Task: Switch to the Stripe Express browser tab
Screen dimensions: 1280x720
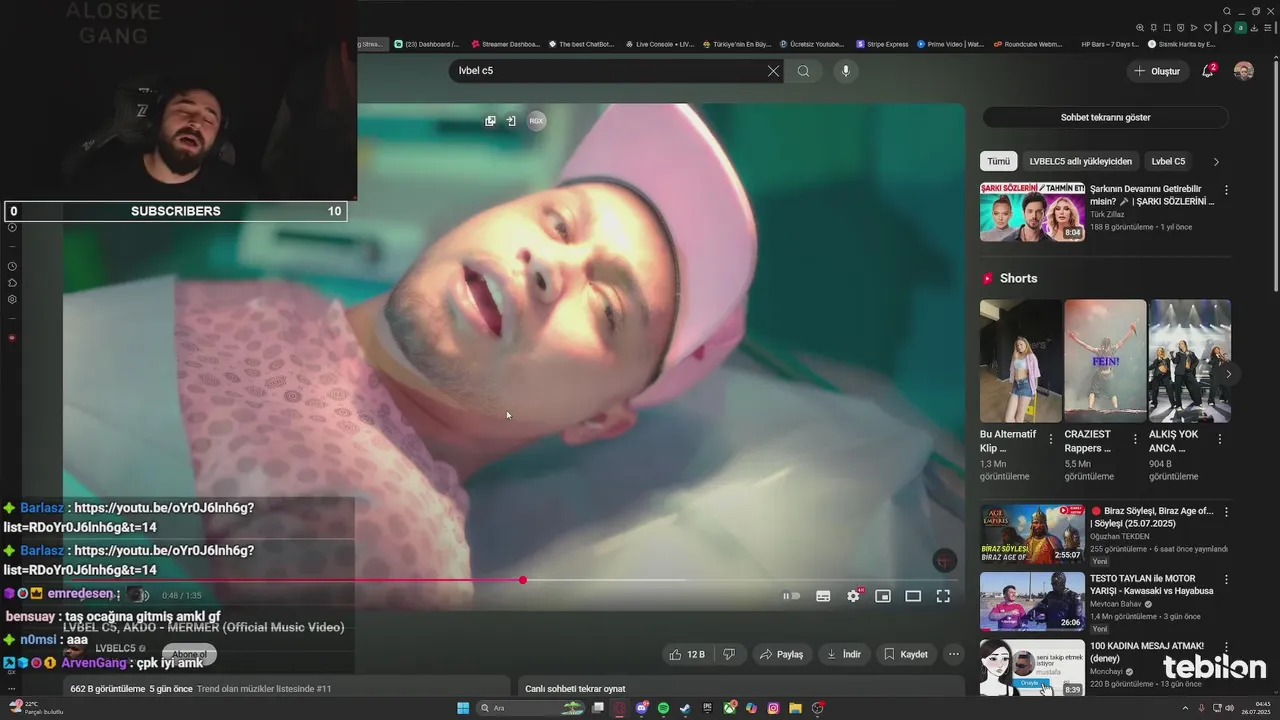Action: click(x=882, y=44)
